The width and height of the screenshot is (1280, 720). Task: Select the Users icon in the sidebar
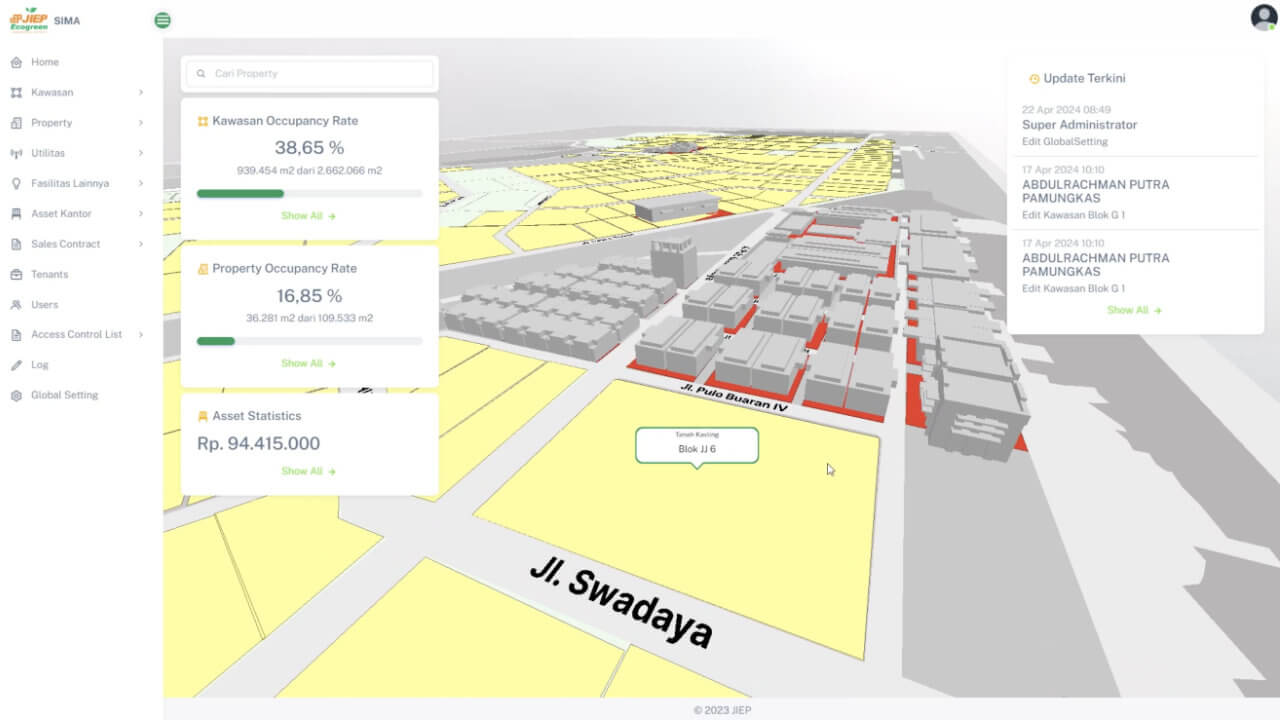click(18, 304)
